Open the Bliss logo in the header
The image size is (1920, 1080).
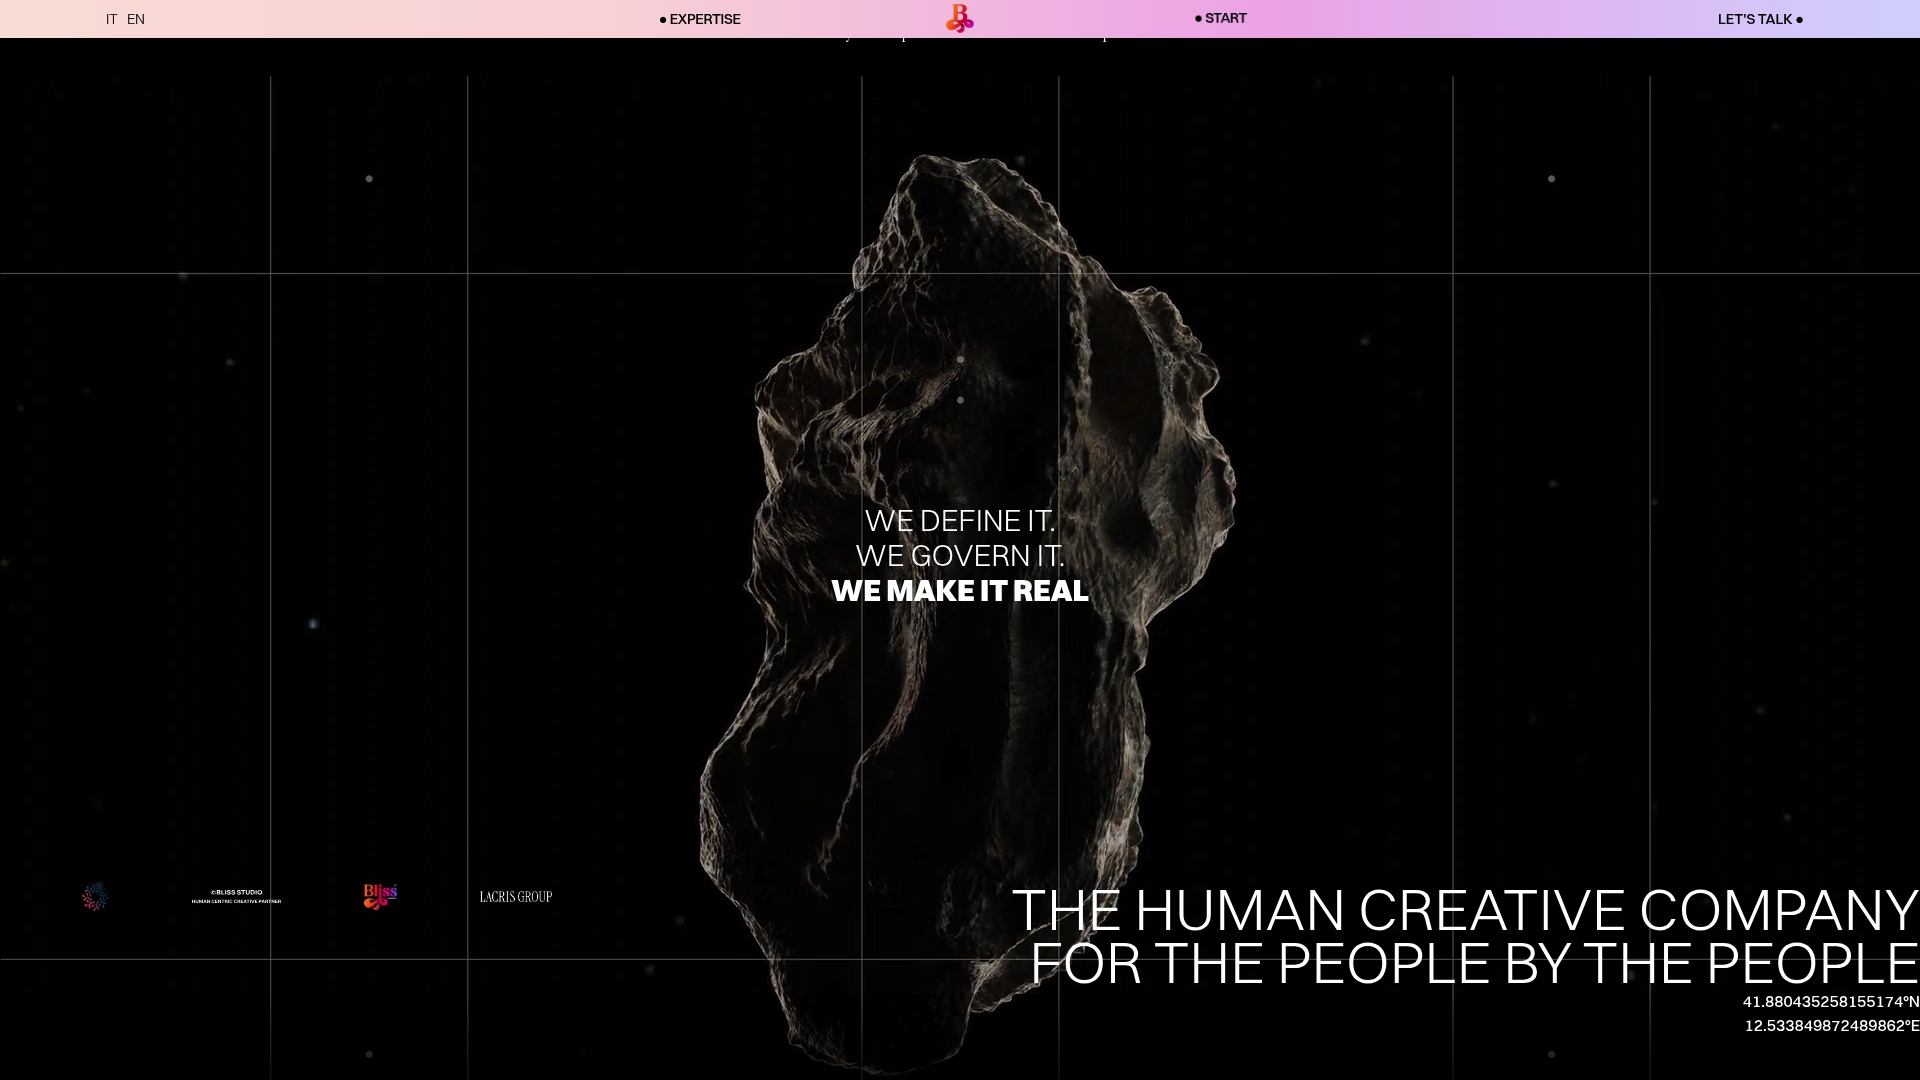point(960,18)
